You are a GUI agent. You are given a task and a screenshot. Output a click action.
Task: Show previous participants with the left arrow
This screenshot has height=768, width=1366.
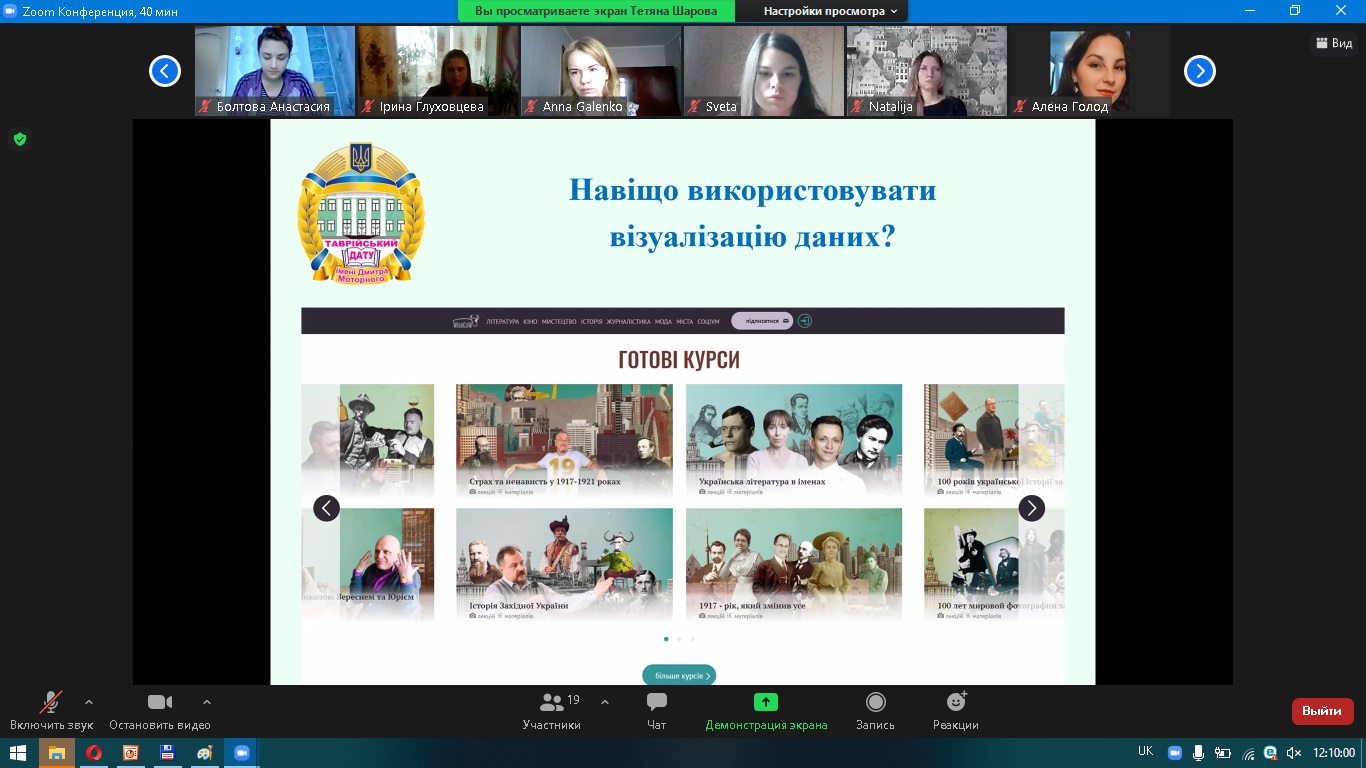click(165, 71)
